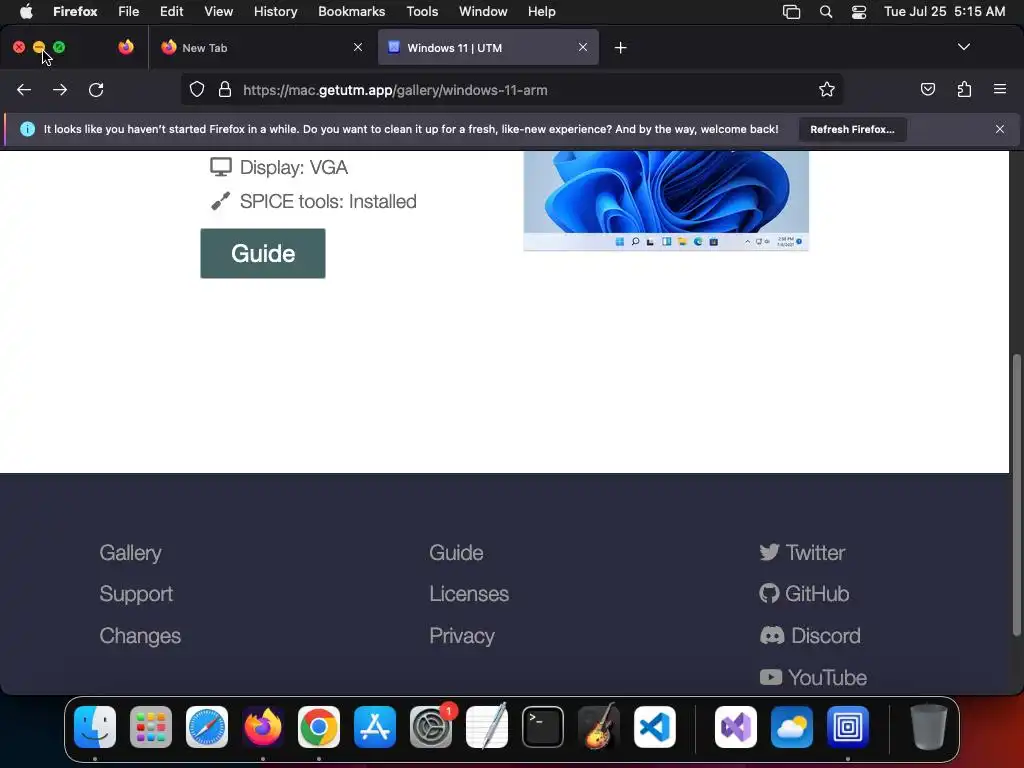Click the Guide button below SPICE tools
Screen dimensions: 1024x768
263,253
